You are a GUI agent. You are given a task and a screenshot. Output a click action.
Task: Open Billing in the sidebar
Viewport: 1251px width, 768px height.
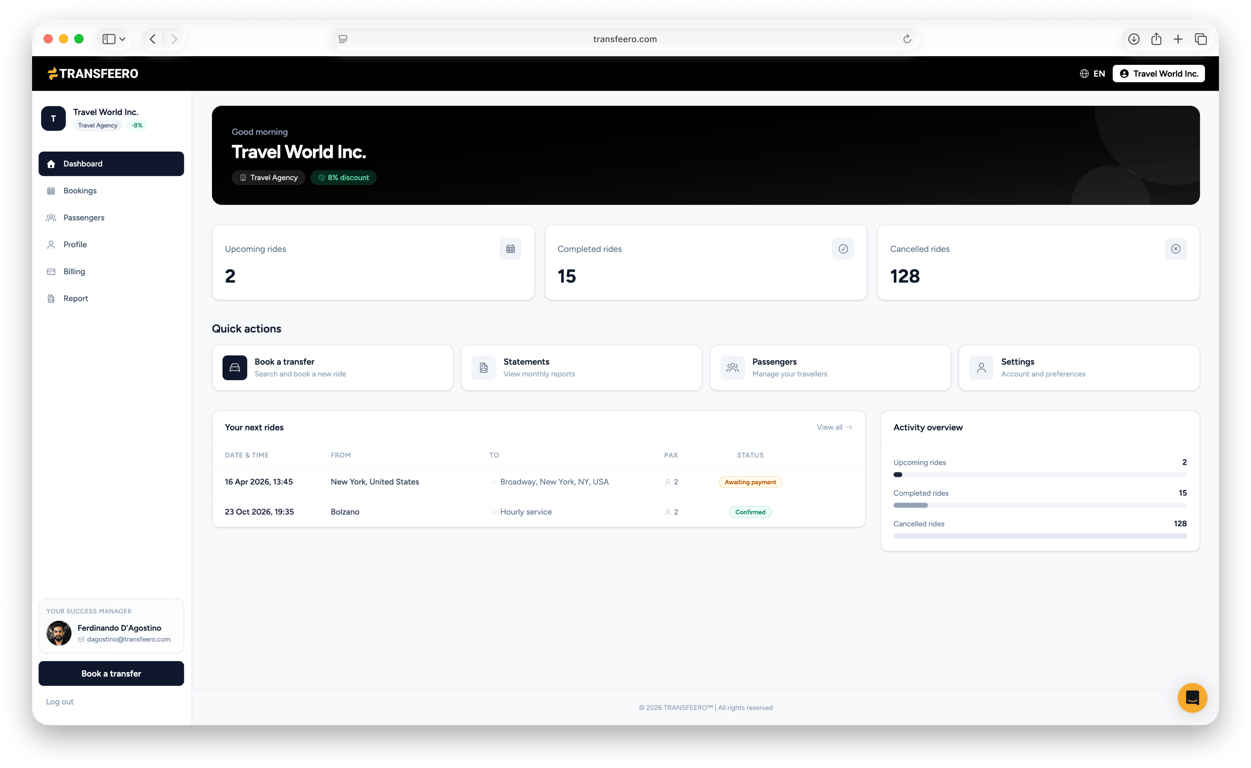click(111, 272)
